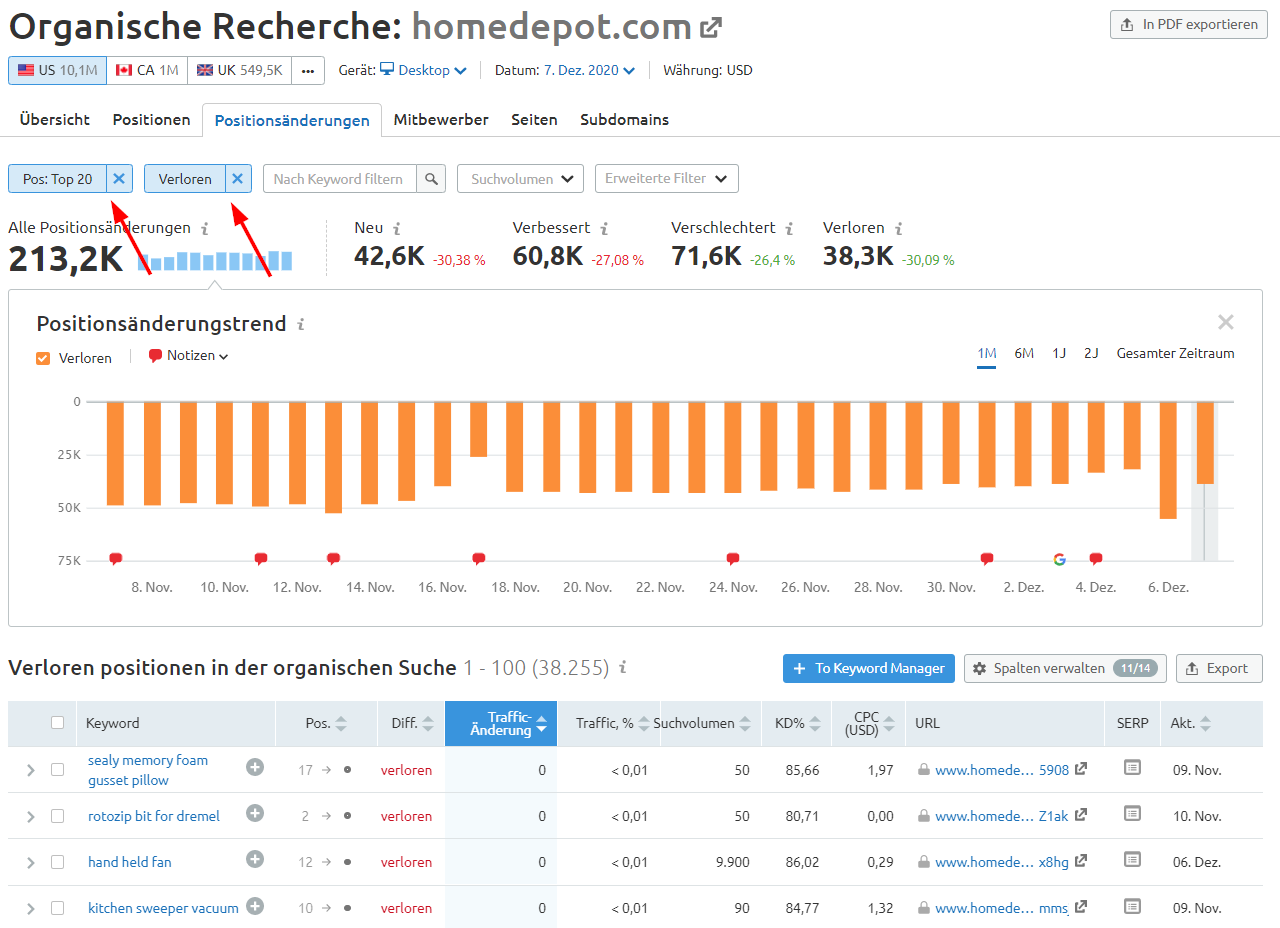Click the red note marker near 8. Nov
Screen dimensions: 1280x928
pos(115,558)
